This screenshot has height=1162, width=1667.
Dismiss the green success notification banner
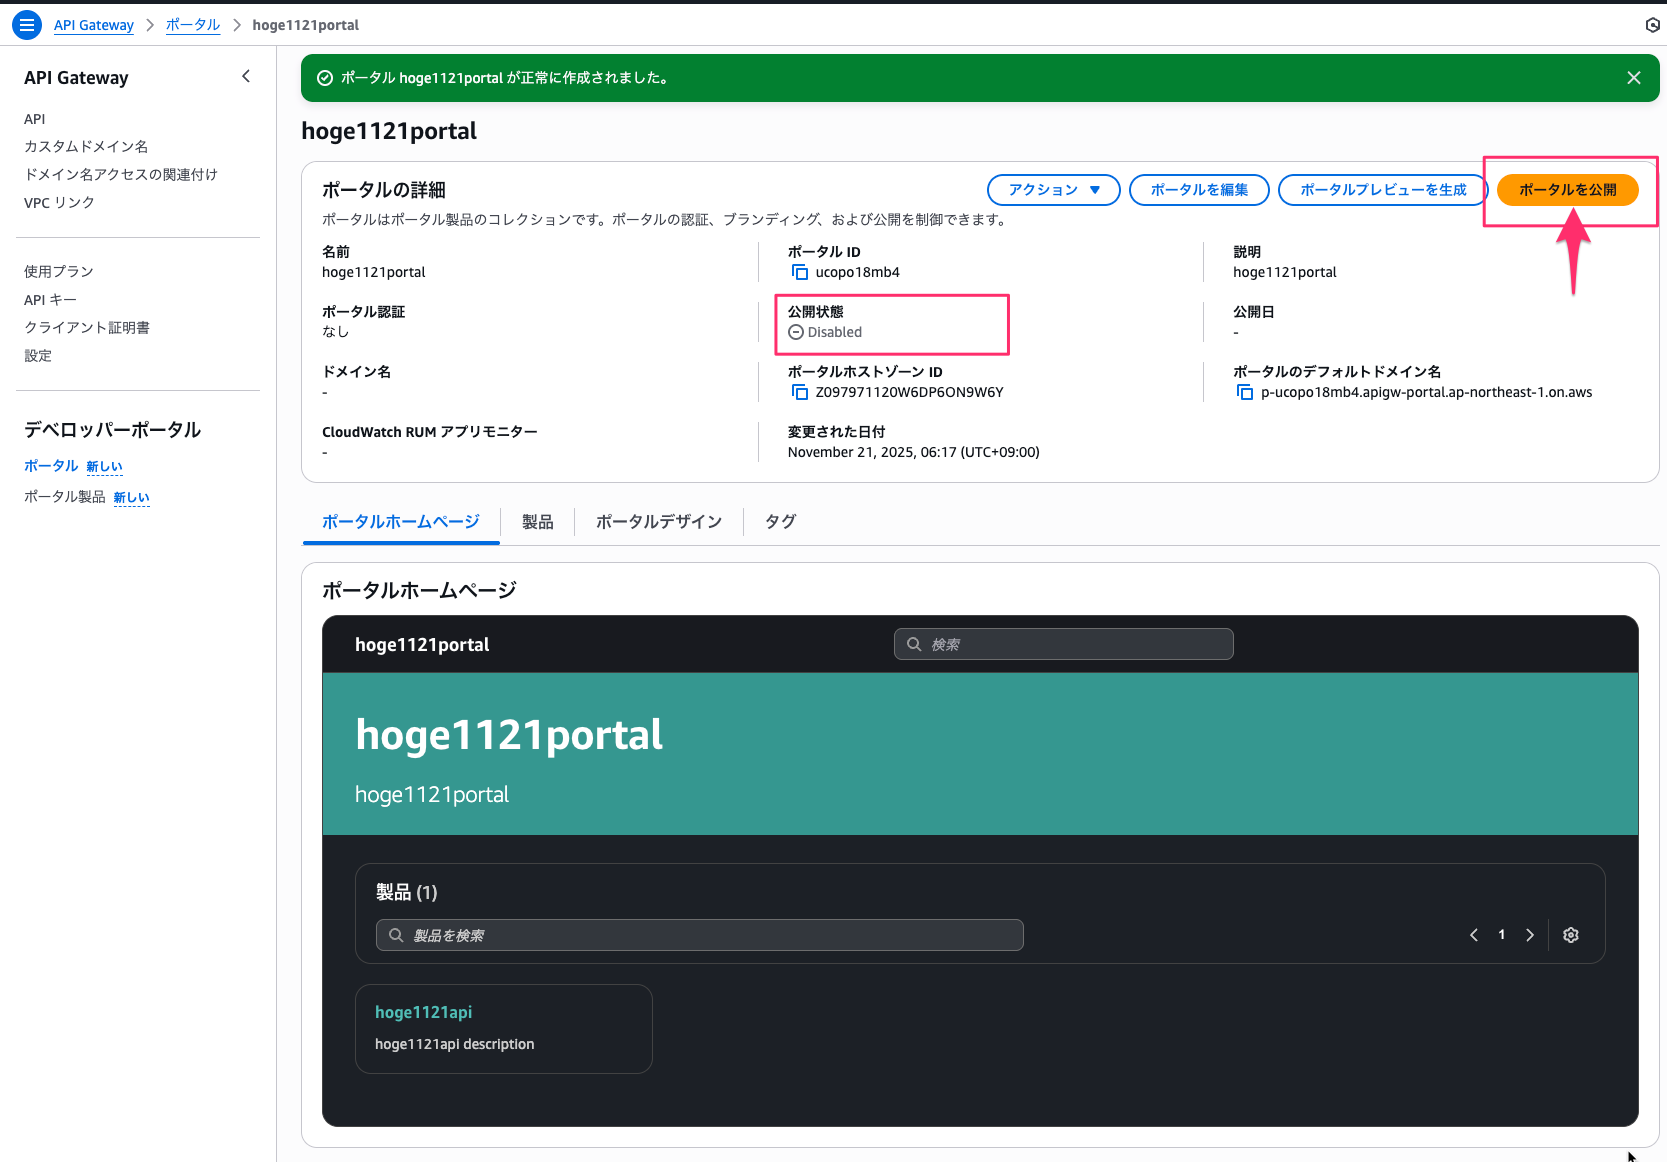(x=1633, y=78)
